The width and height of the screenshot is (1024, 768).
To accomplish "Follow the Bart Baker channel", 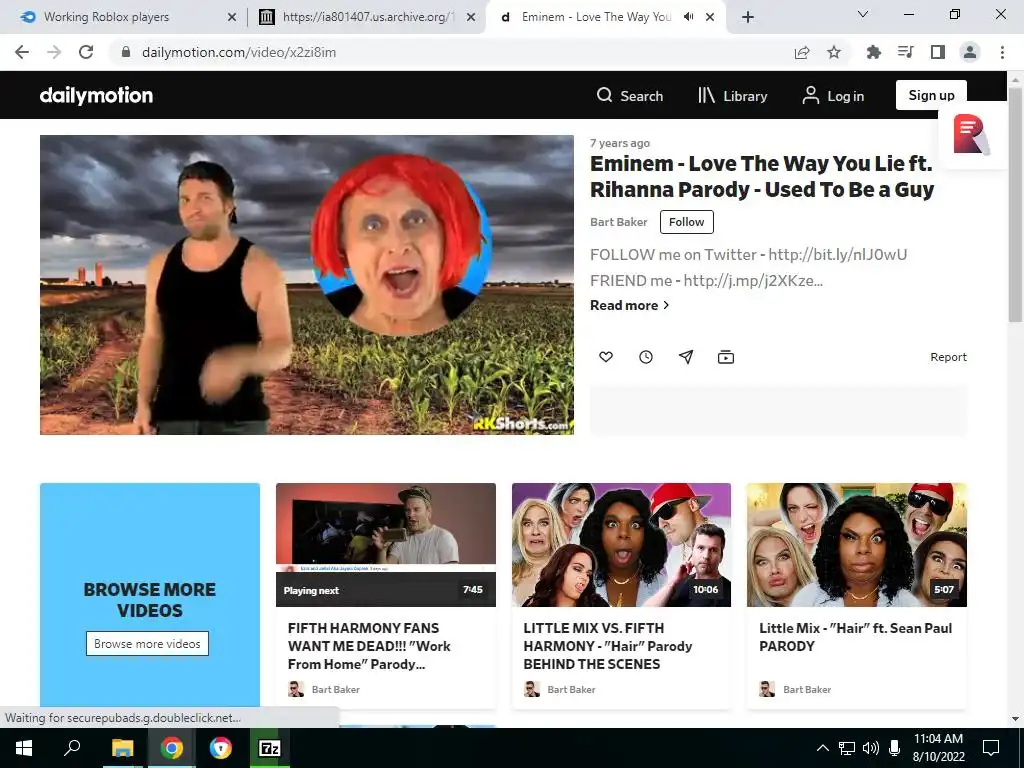I will pyautogui.click(x=686, y=222).
